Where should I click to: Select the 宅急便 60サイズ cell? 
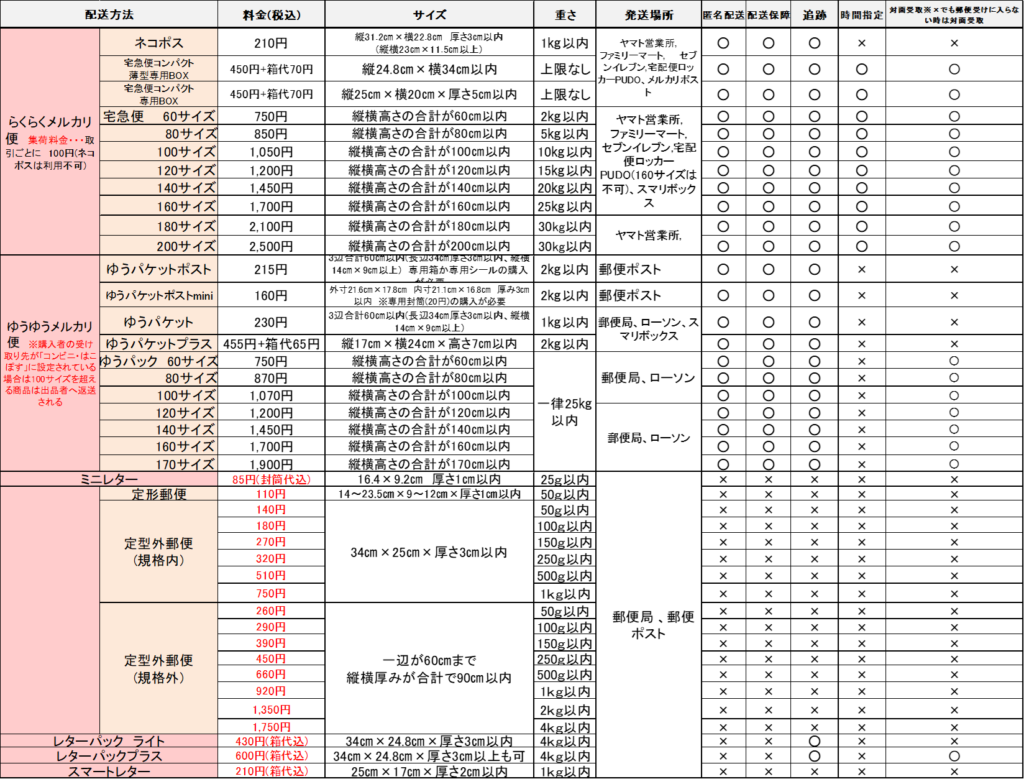point(158,116)
